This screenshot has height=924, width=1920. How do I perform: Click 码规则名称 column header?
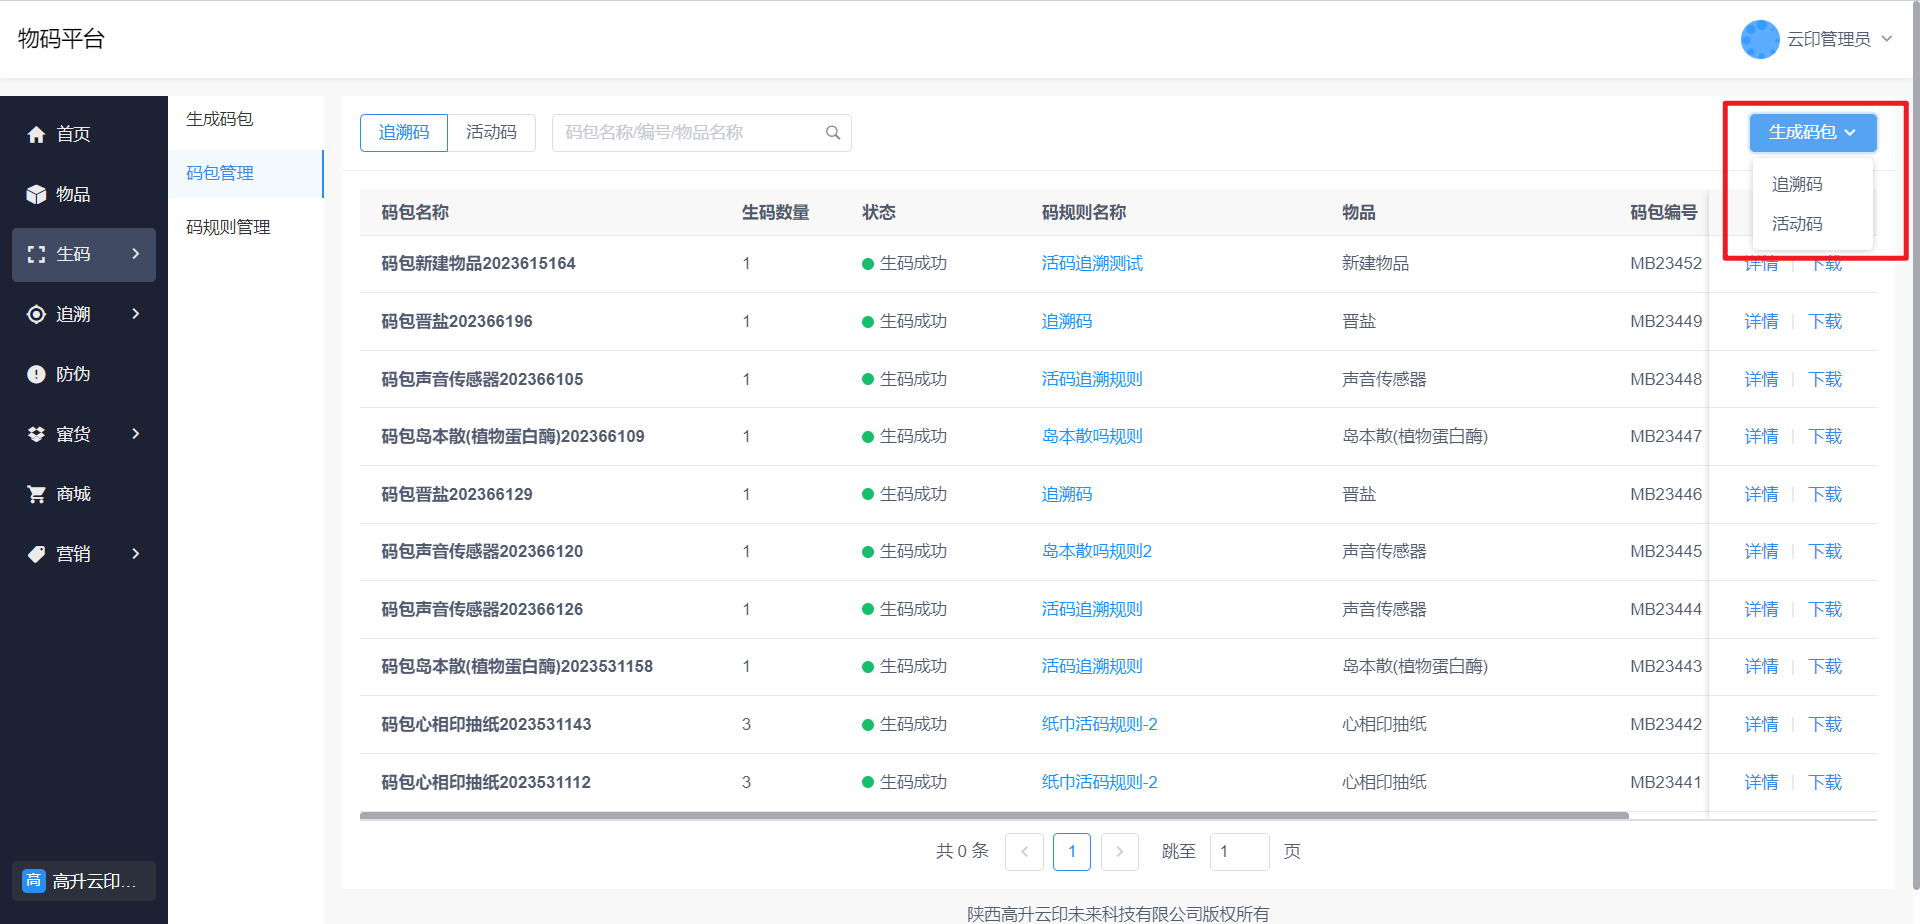coord(1084,213)
